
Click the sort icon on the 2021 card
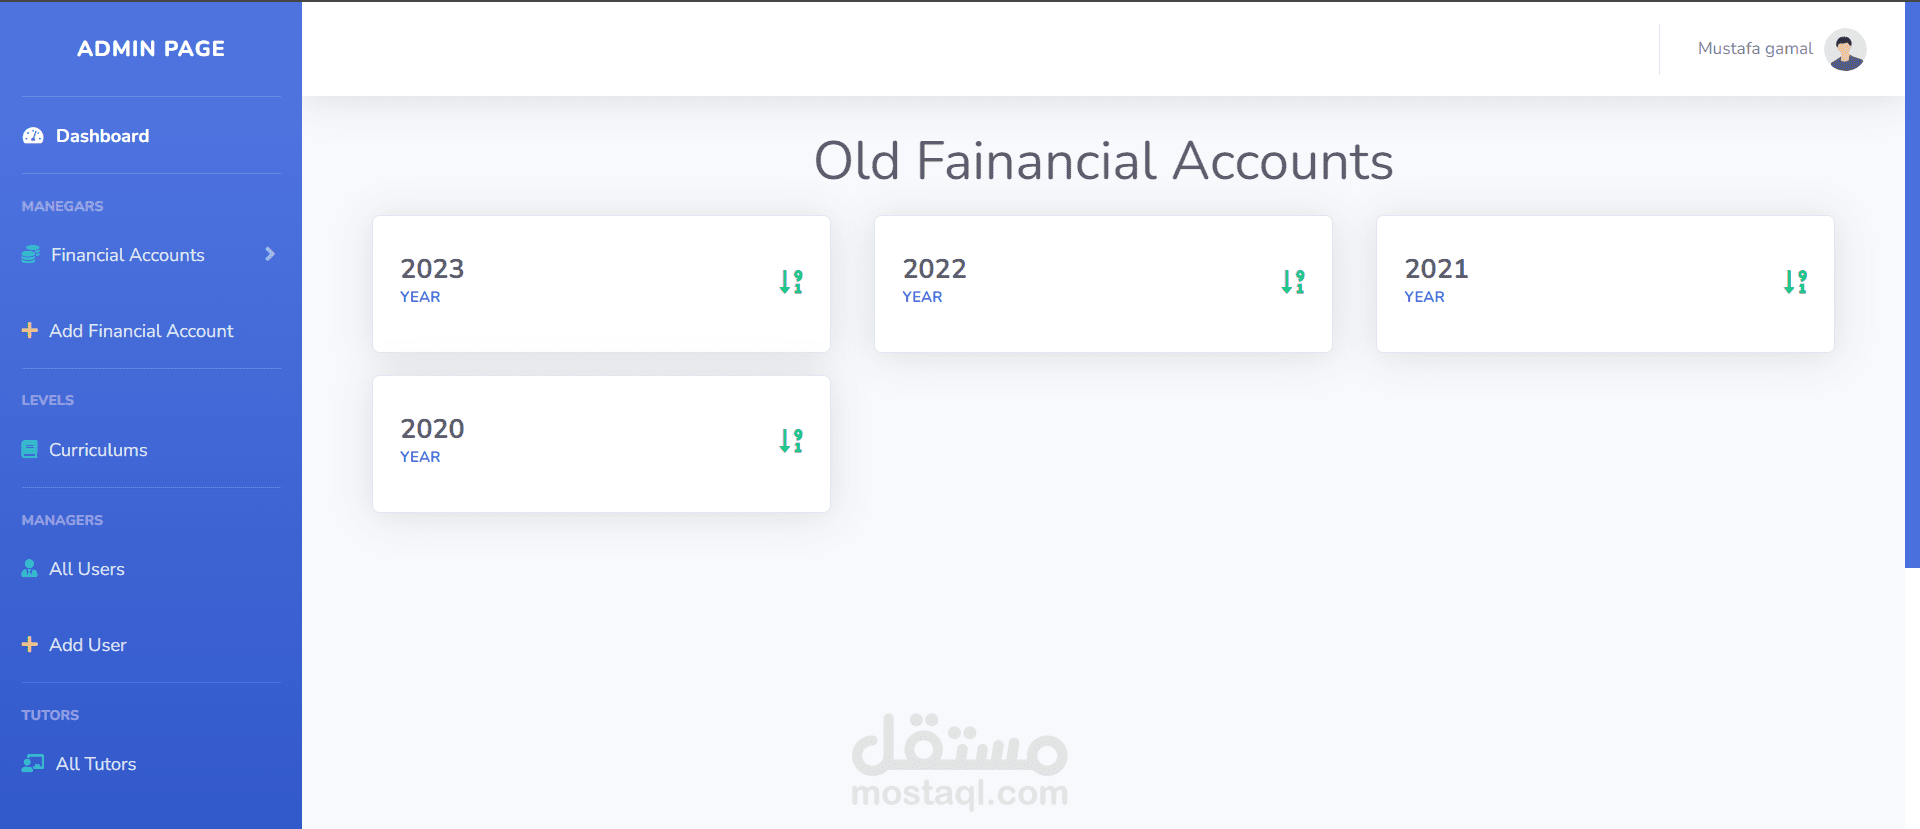tap(1795, 282)
